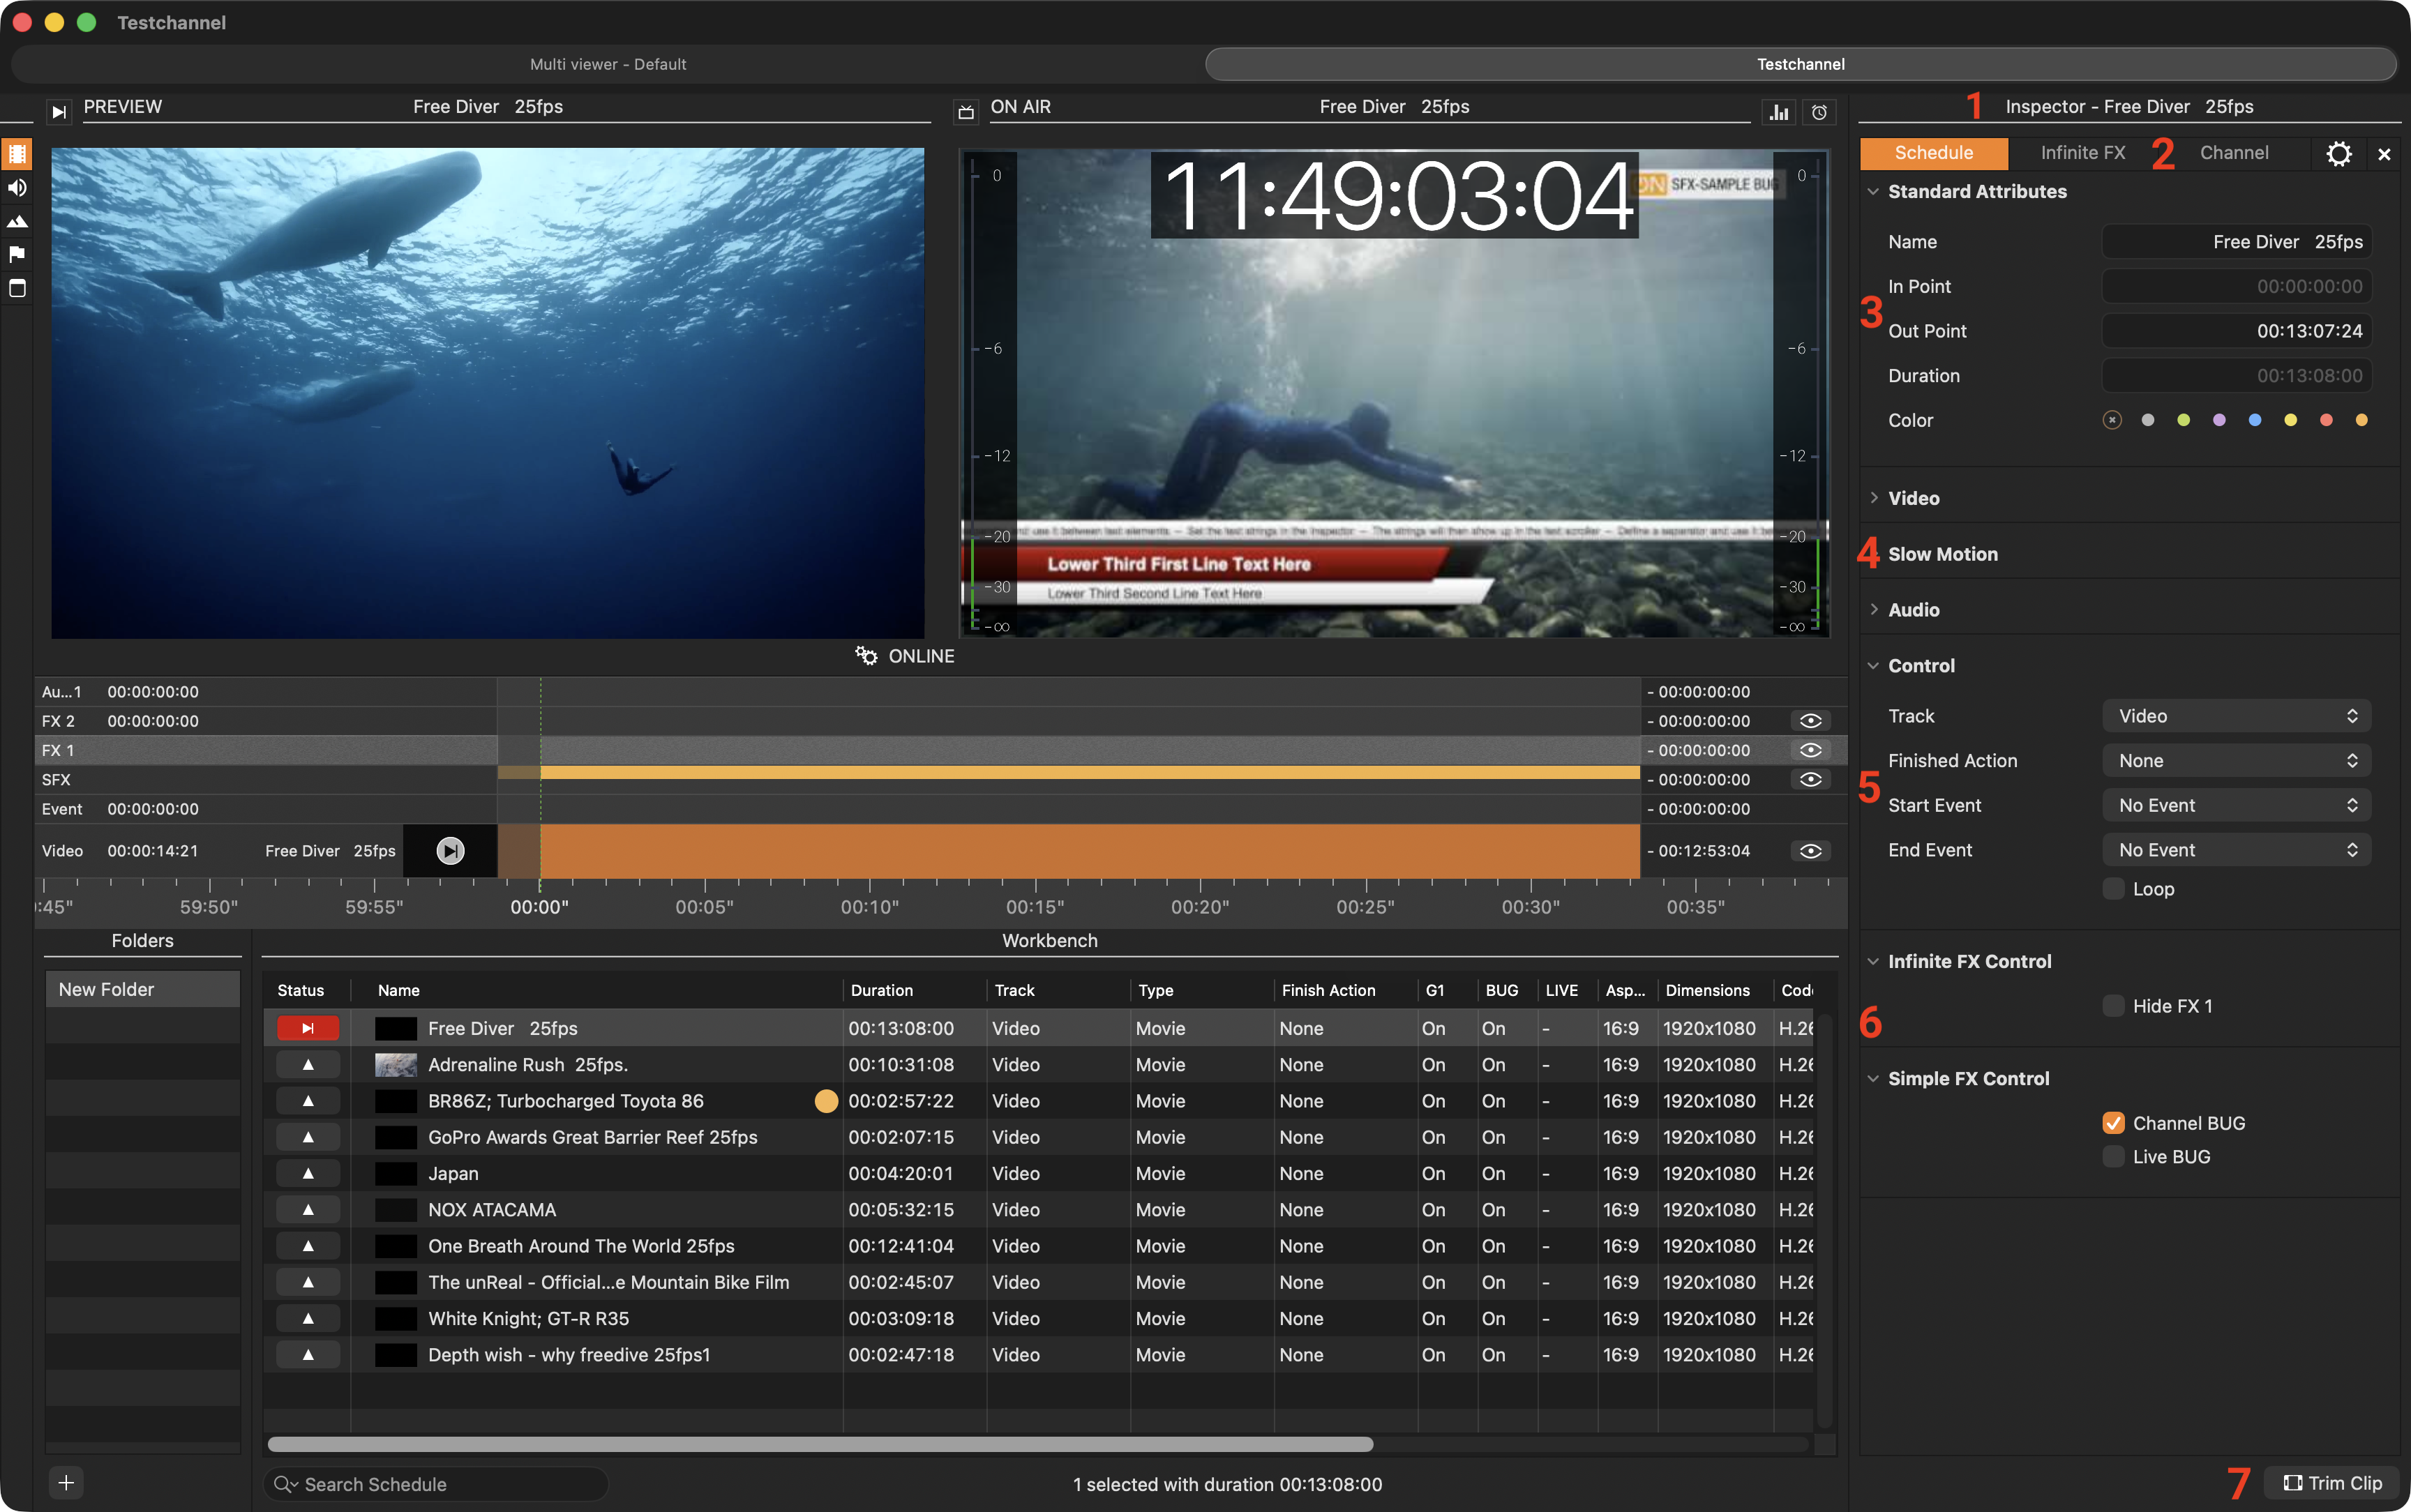Enable the Live BUG checkbox
The height and width of the screenshot is (1512, 2411).
point(2113,1157)
